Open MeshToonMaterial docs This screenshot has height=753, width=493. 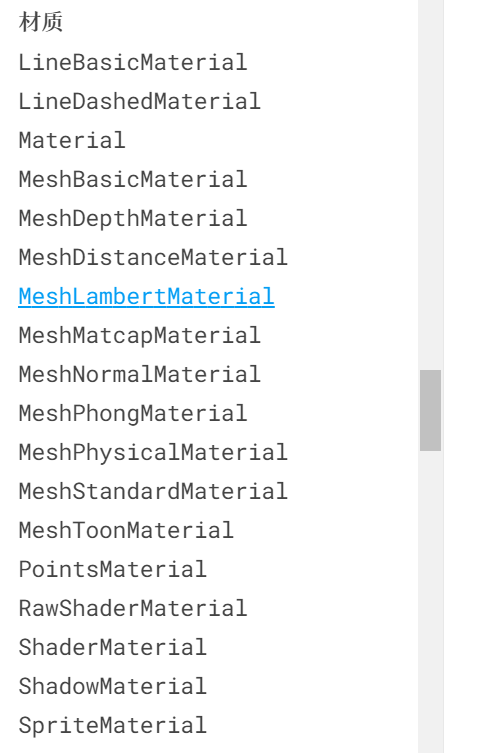click(x=126, y=530)
